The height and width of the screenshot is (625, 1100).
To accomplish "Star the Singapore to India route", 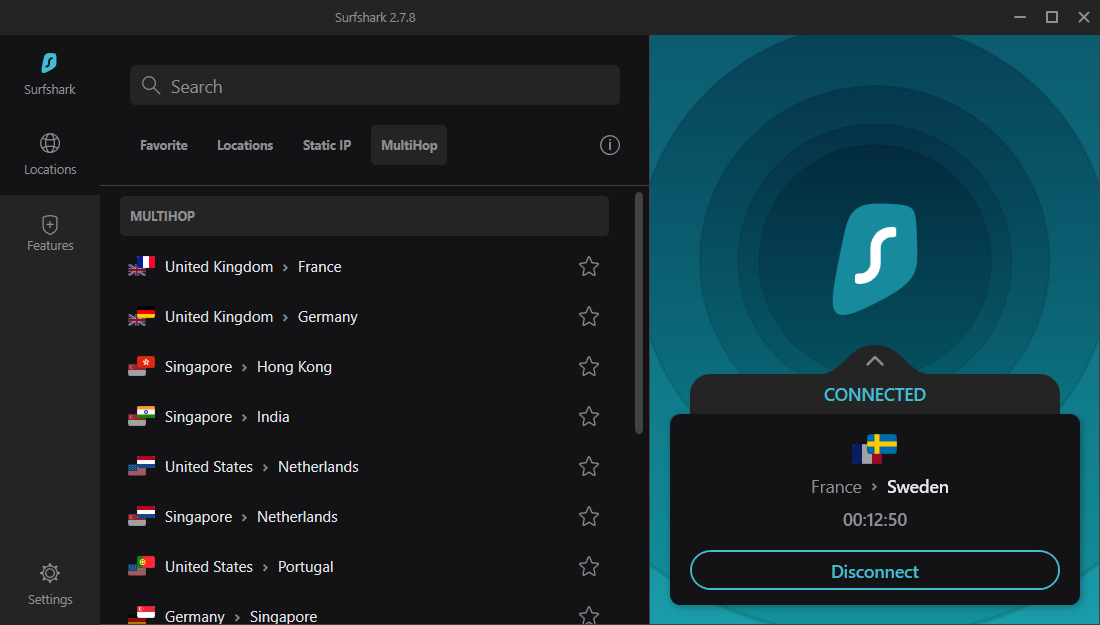I will (x=589, y=416).
